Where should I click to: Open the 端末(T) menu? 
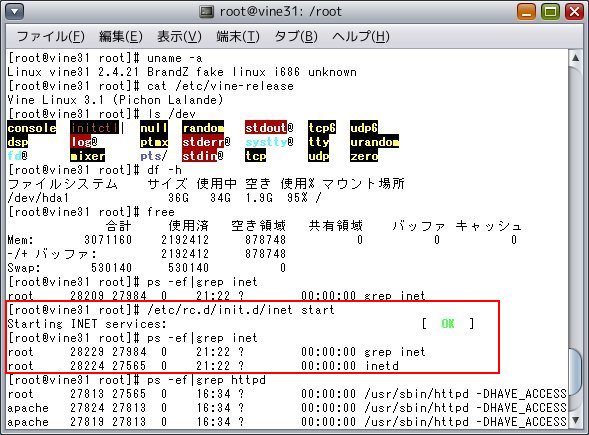(x=238, y=36)
